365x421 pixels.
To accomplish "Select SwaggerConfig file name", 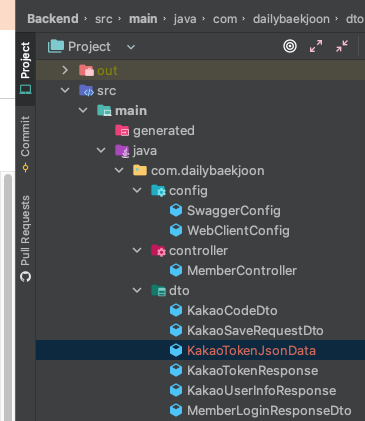I will 234,211.
